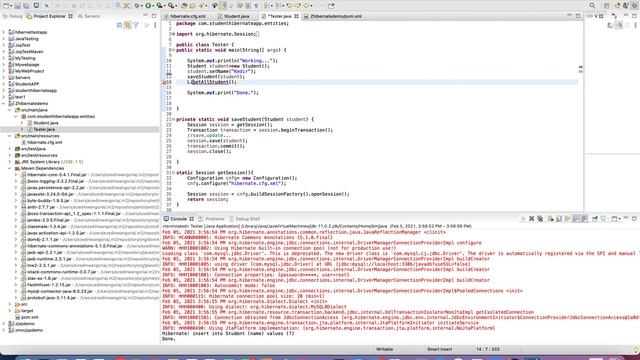The height and width of the screenshot is (360, 640).
Task: Select hibernate-core-5.4.1.Final.jar dependency
Action: [x=57, y=175]
